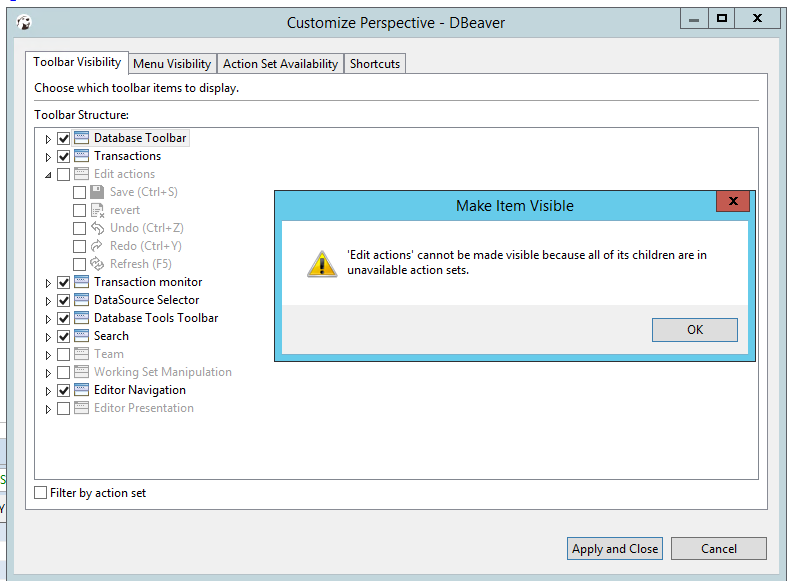
Task: Check the Undo (Ctrl+Z) checkbox
Action: click(79, 229)
